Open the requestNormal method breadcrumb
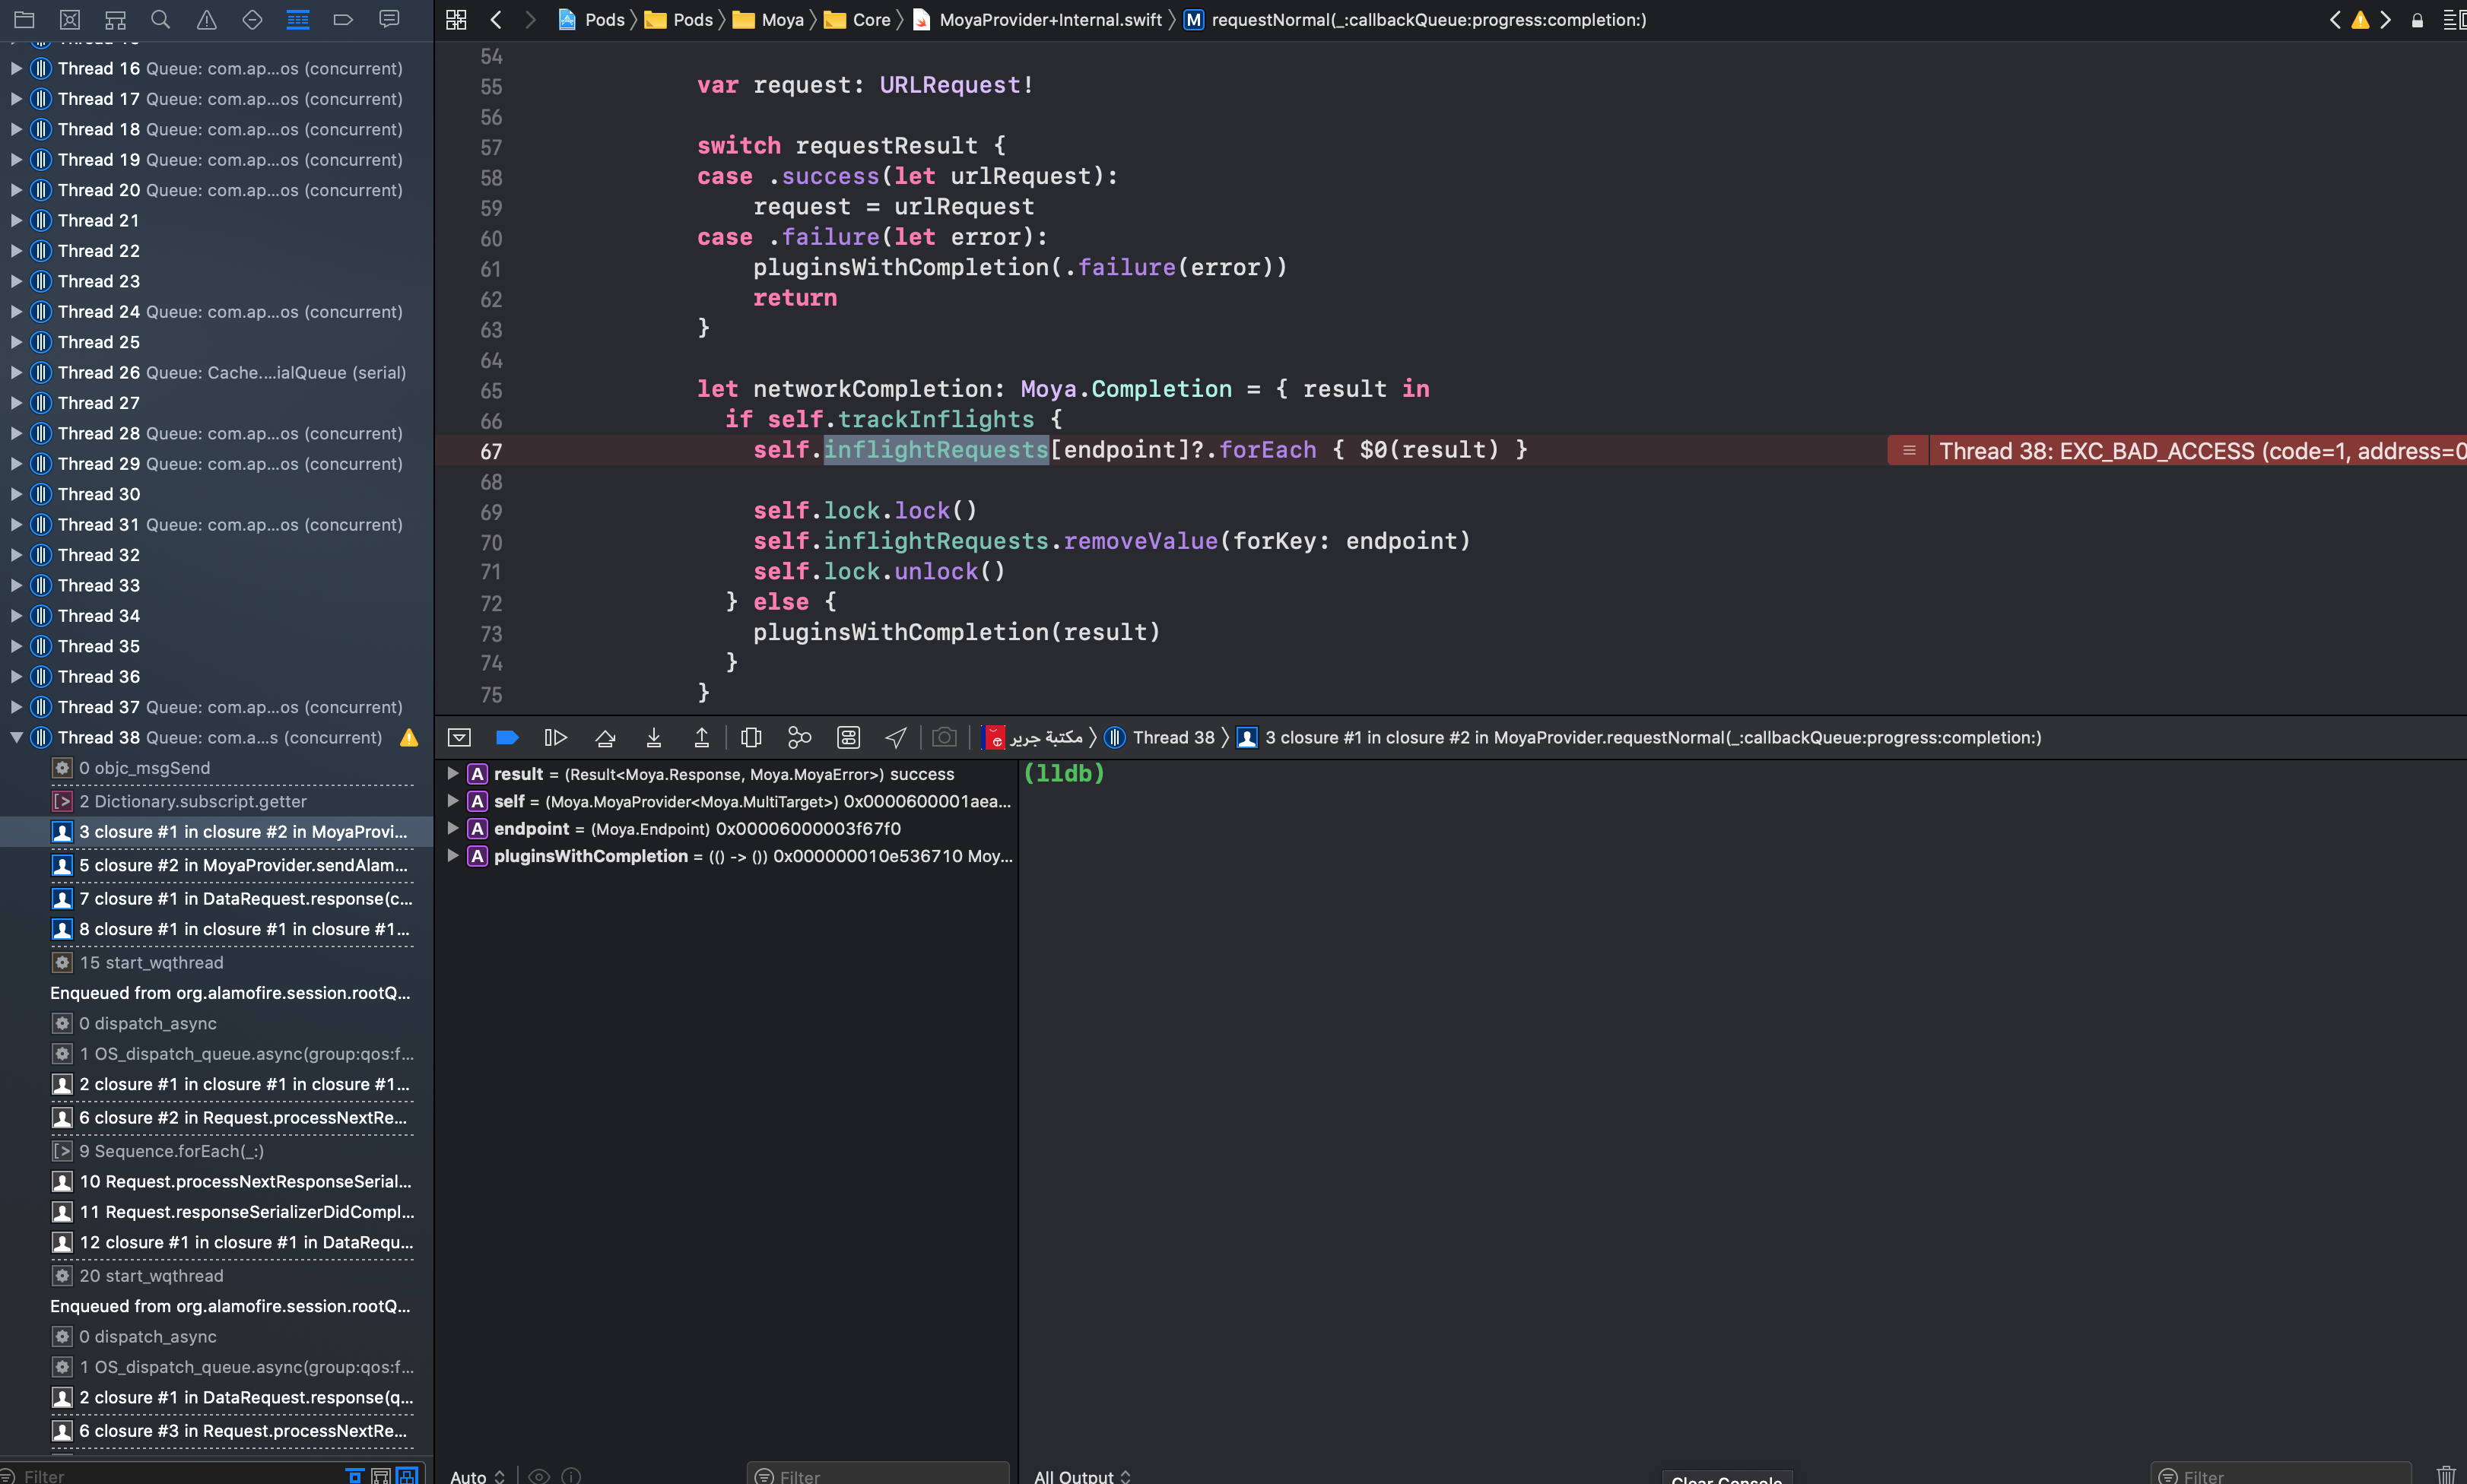Image resolution: width=2467 pixels, height=1484 pixels. (x=1415, y=19)
